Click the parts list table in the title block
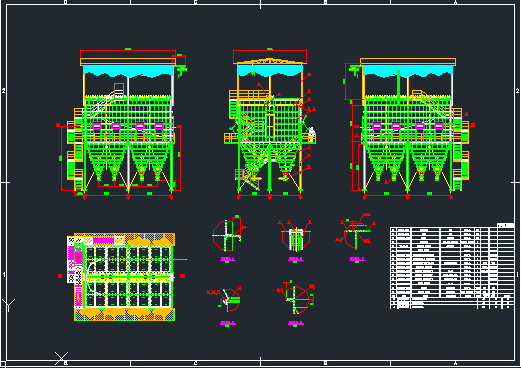Screen dimensions: 521x368 click(452, 267)
